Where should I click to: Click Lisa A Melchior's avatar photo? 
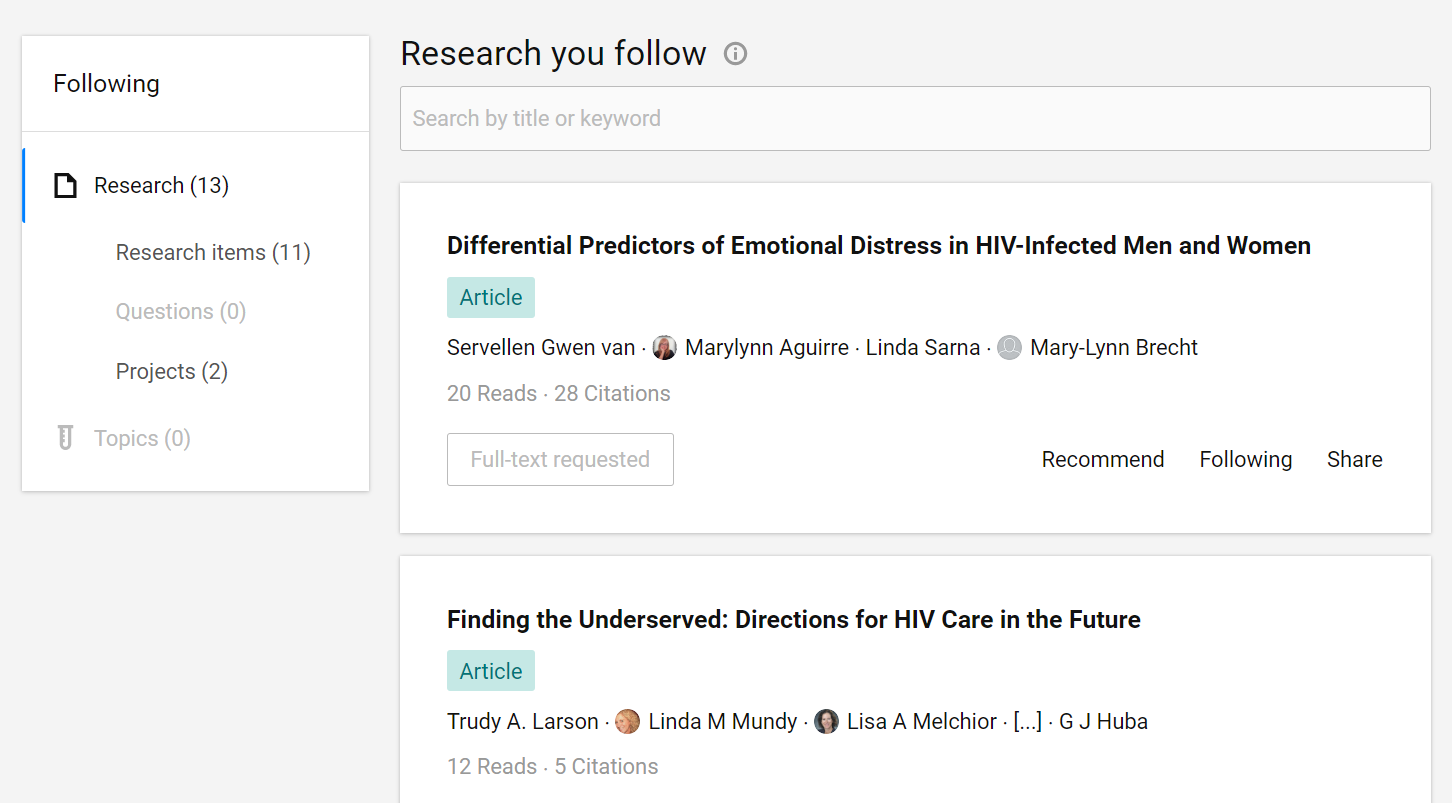826,722
